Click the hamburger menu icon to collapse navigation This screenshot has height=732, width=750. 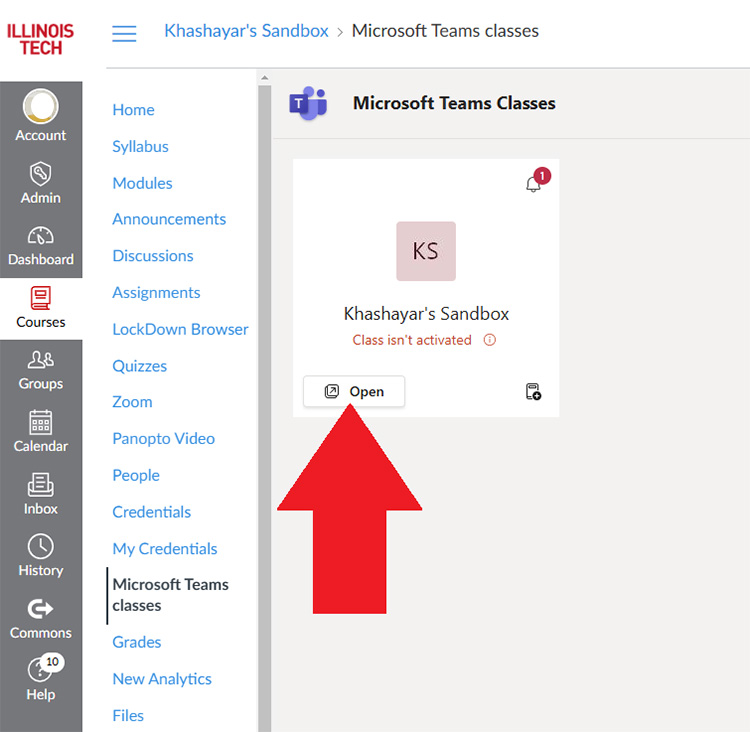(x=124, y=33)
